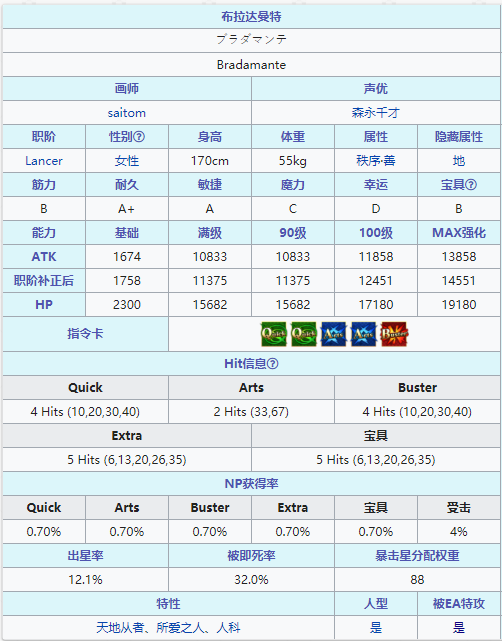Click the English name Bradamante

pos(251,65)
